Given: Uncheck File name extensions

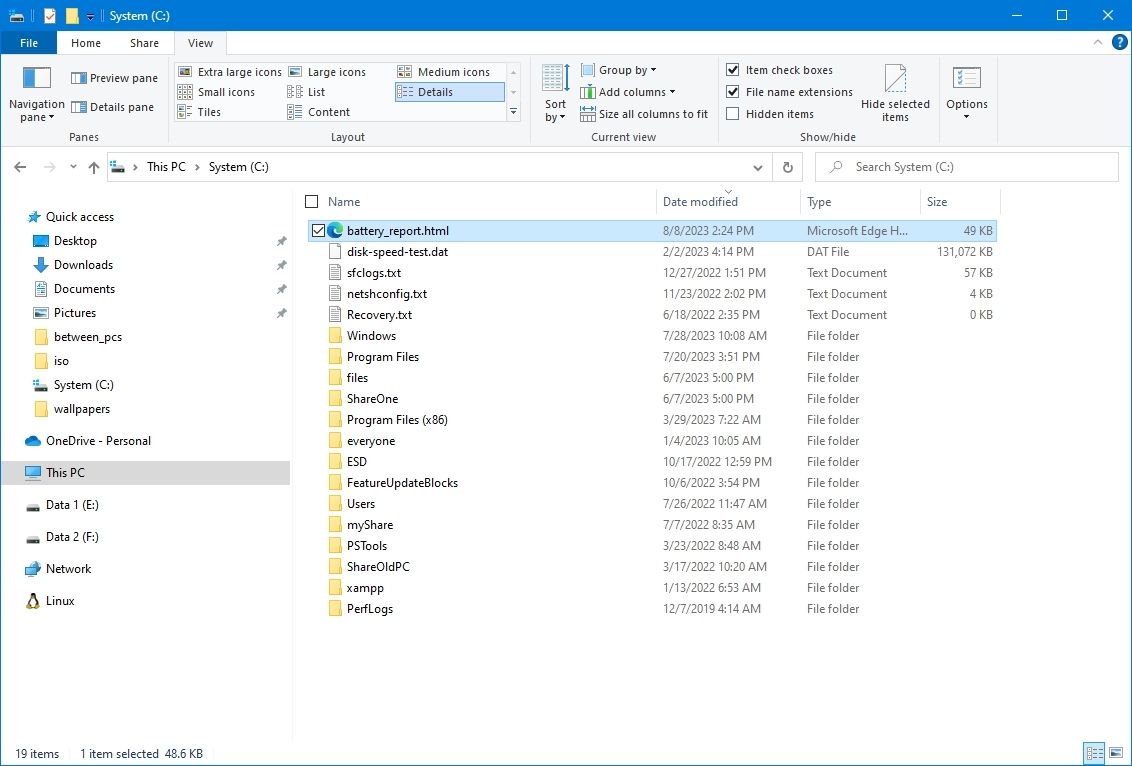Looking at the screenshot, I should pyautogui.click(x=733, y=91).
